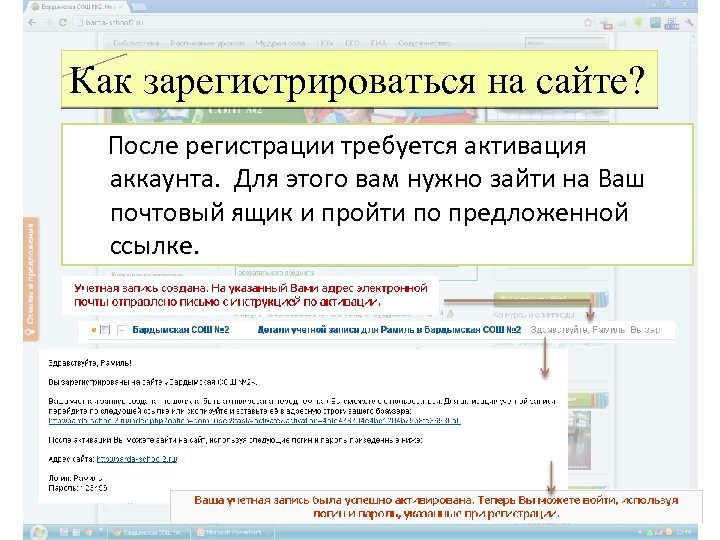
Task: Open the ГИА menu item
Action: (x=378, y=43)
